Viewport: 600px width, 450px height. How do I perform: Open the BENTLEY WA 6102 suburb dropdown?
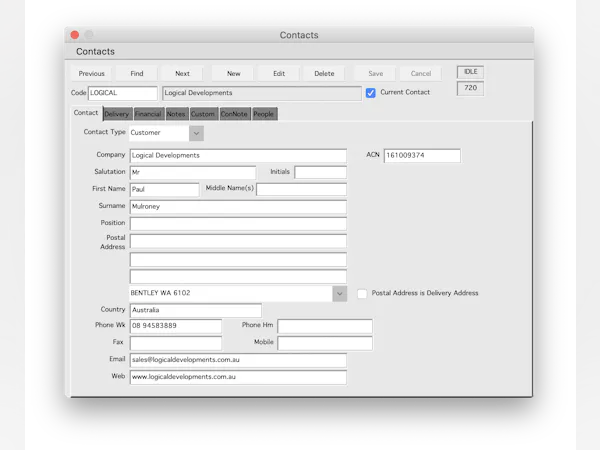pyautogui.click(x=339, y=293)
